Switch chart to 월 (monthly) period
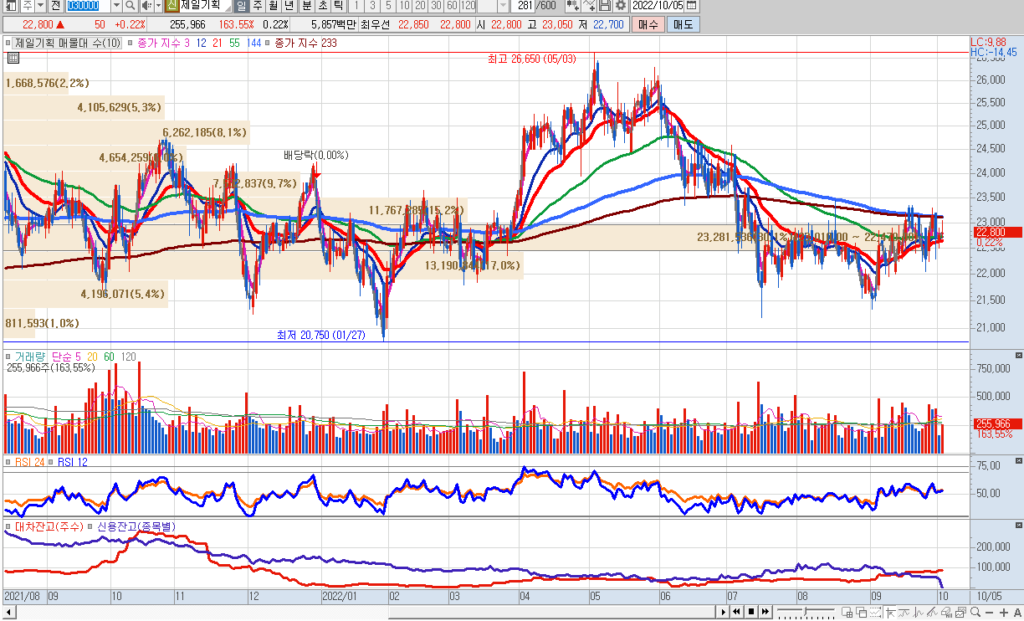This screenshot has height=621, width=1024. (274, 6)
